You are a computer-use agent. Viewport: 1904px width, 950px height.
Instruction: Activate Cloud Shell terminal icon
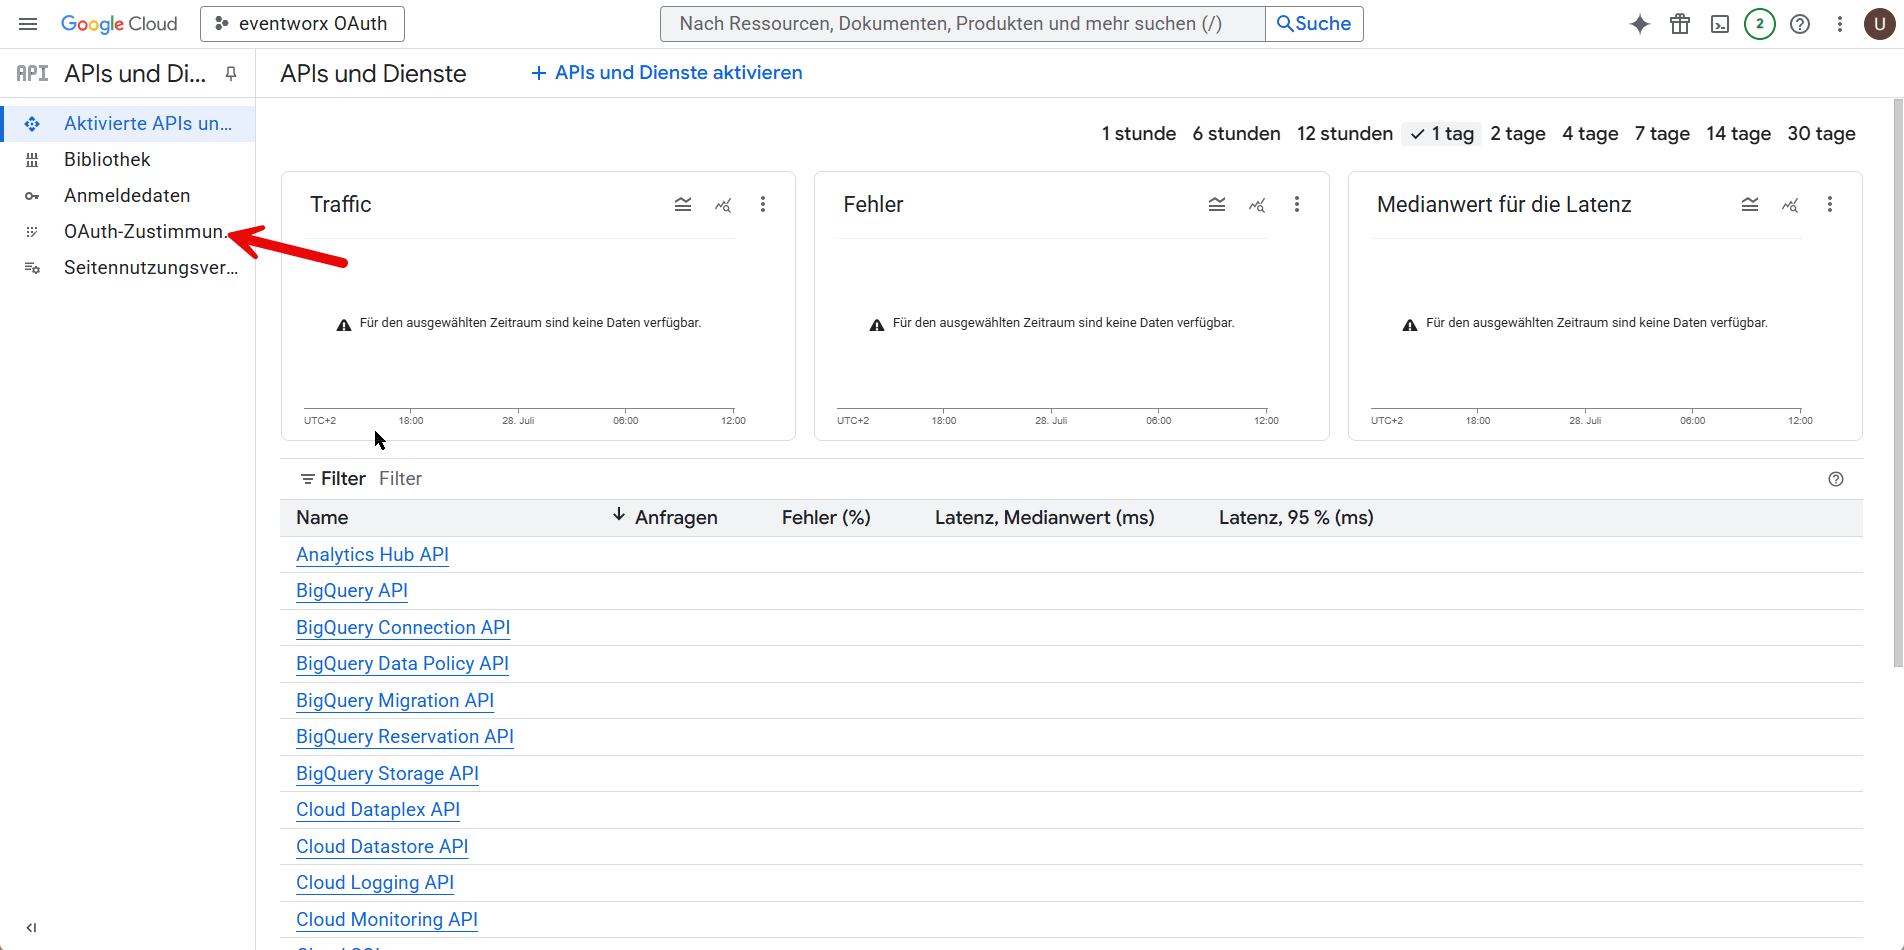click(1720, 24)
